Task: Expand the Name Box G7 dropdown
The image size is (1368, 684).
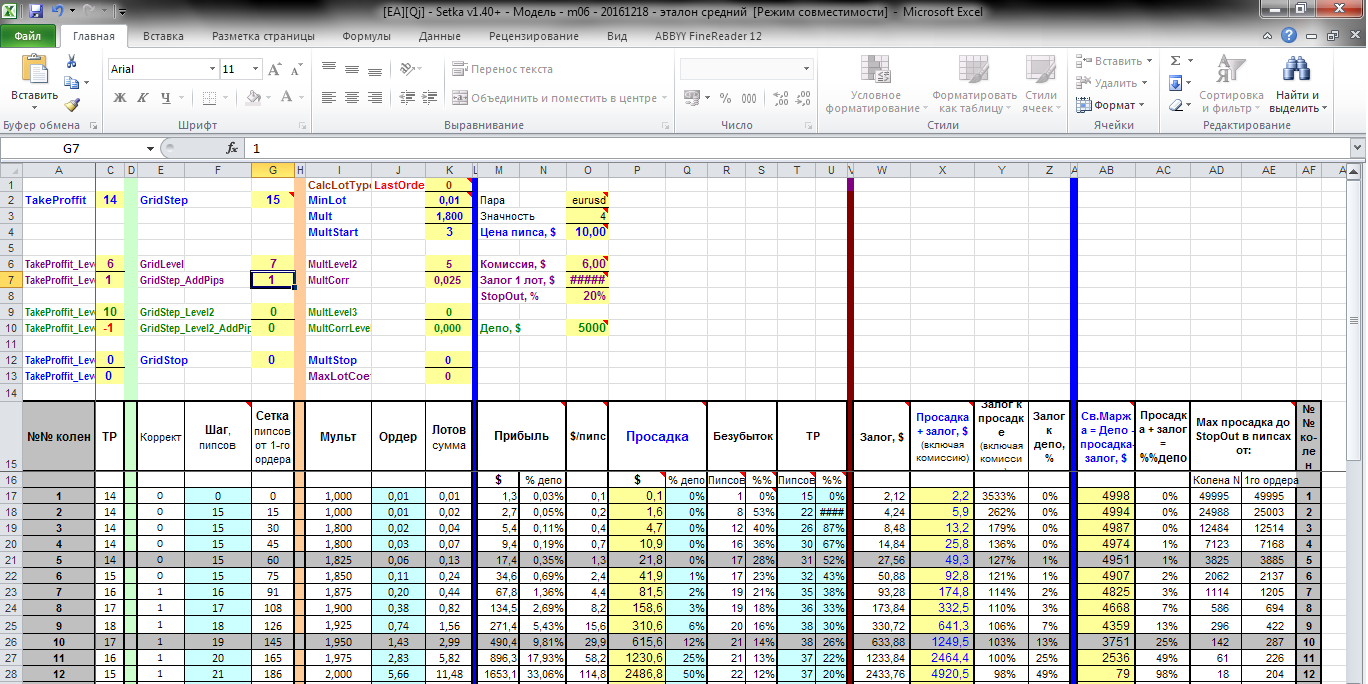Action: (150, 148)
